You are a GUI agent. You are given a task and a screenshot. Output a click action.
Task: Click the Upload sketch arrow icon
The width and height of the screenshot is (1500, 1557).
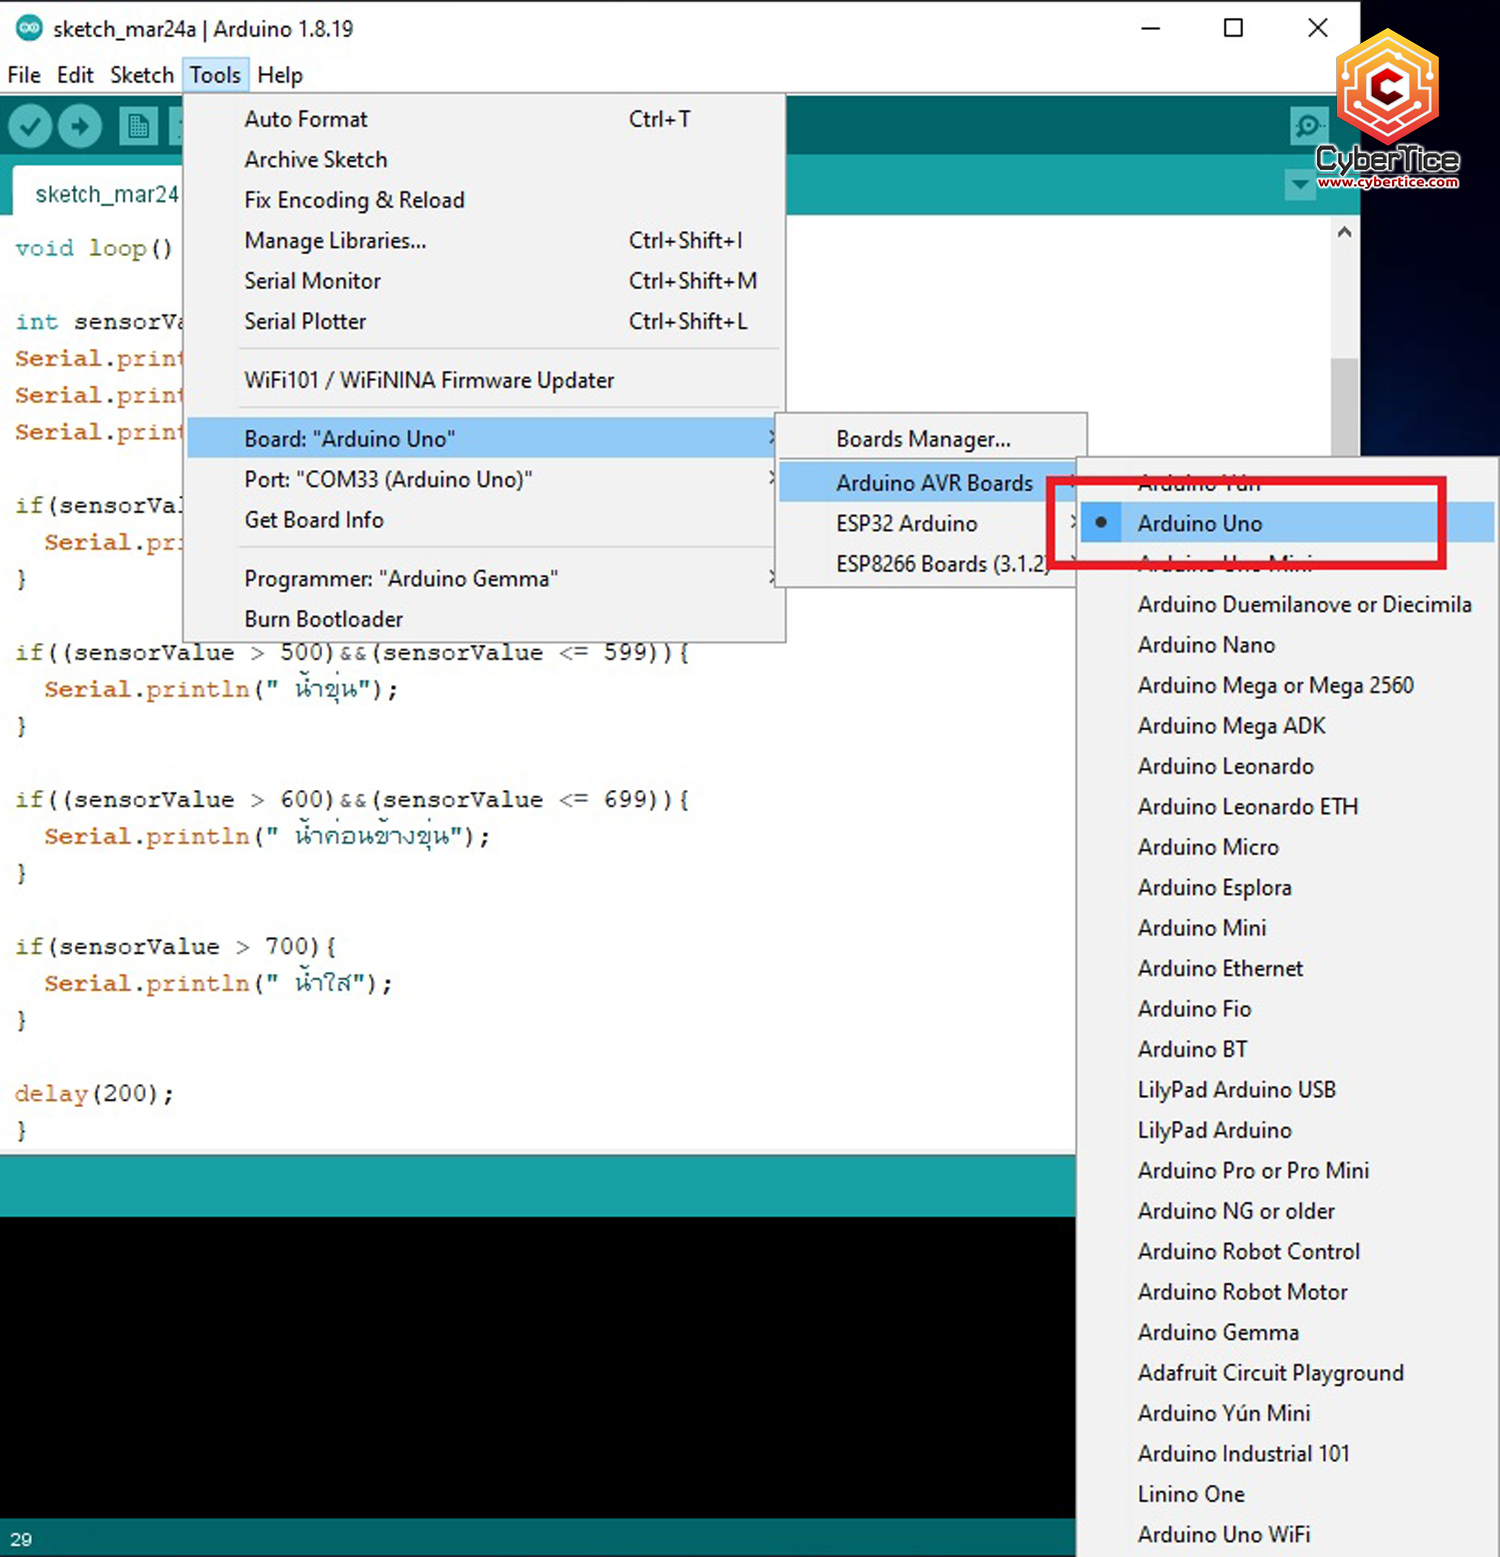[x=80, y=126]
